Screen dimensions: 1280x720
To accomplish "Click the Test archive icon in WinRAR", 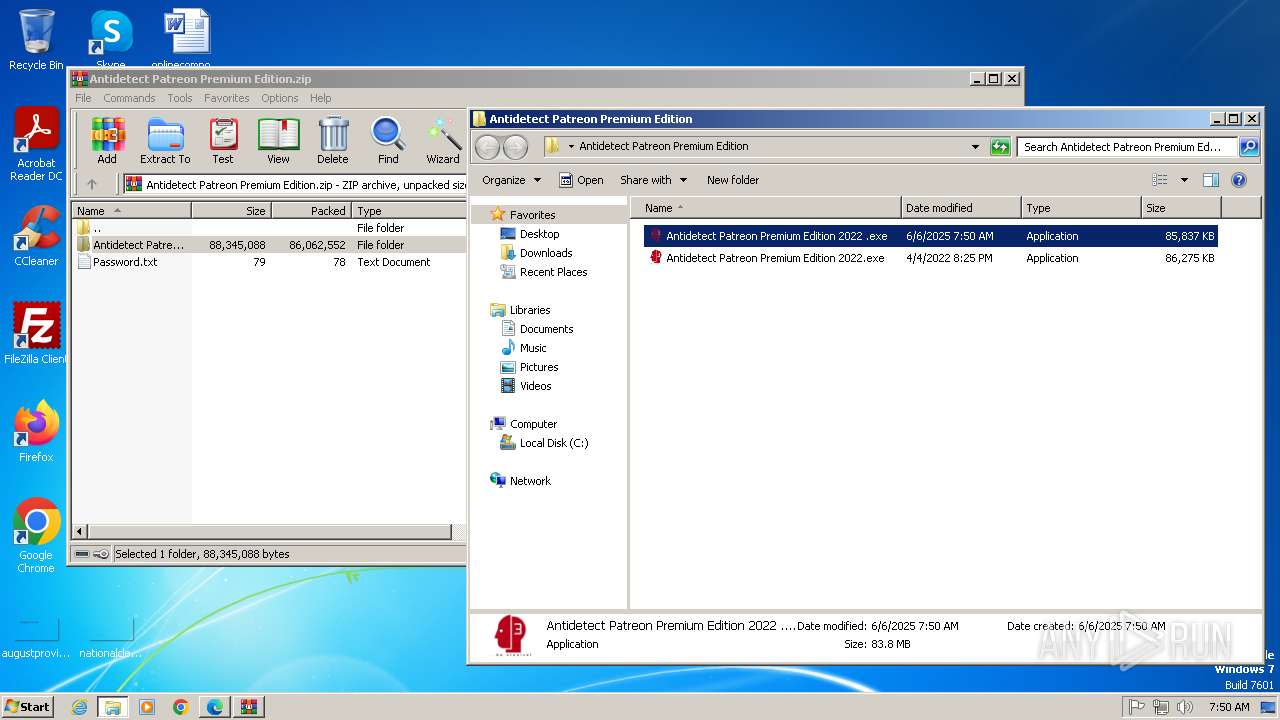I will 223,140.
